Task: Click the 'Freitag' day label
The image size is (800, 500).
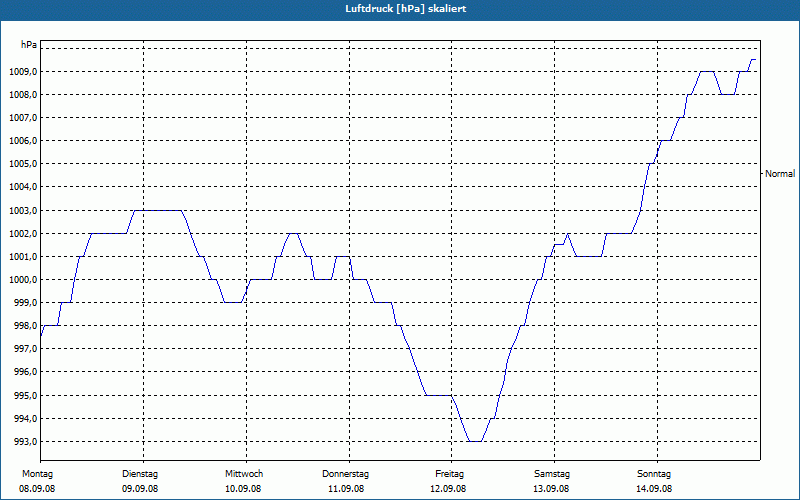Action: pyautogui.click(x=449, y=474)
